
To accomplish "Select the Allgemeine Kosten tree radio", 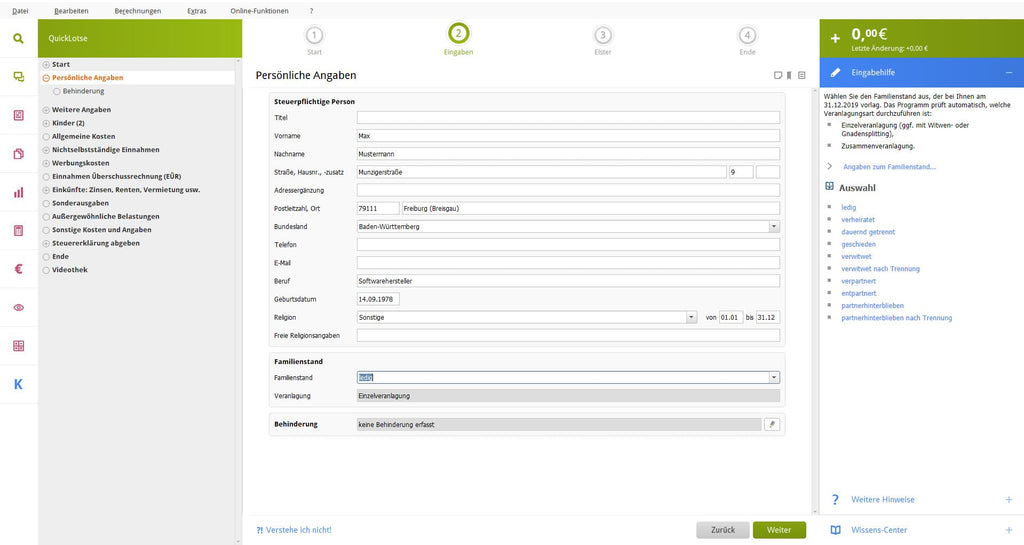I will pyautogui.click(x=46, y=137).
